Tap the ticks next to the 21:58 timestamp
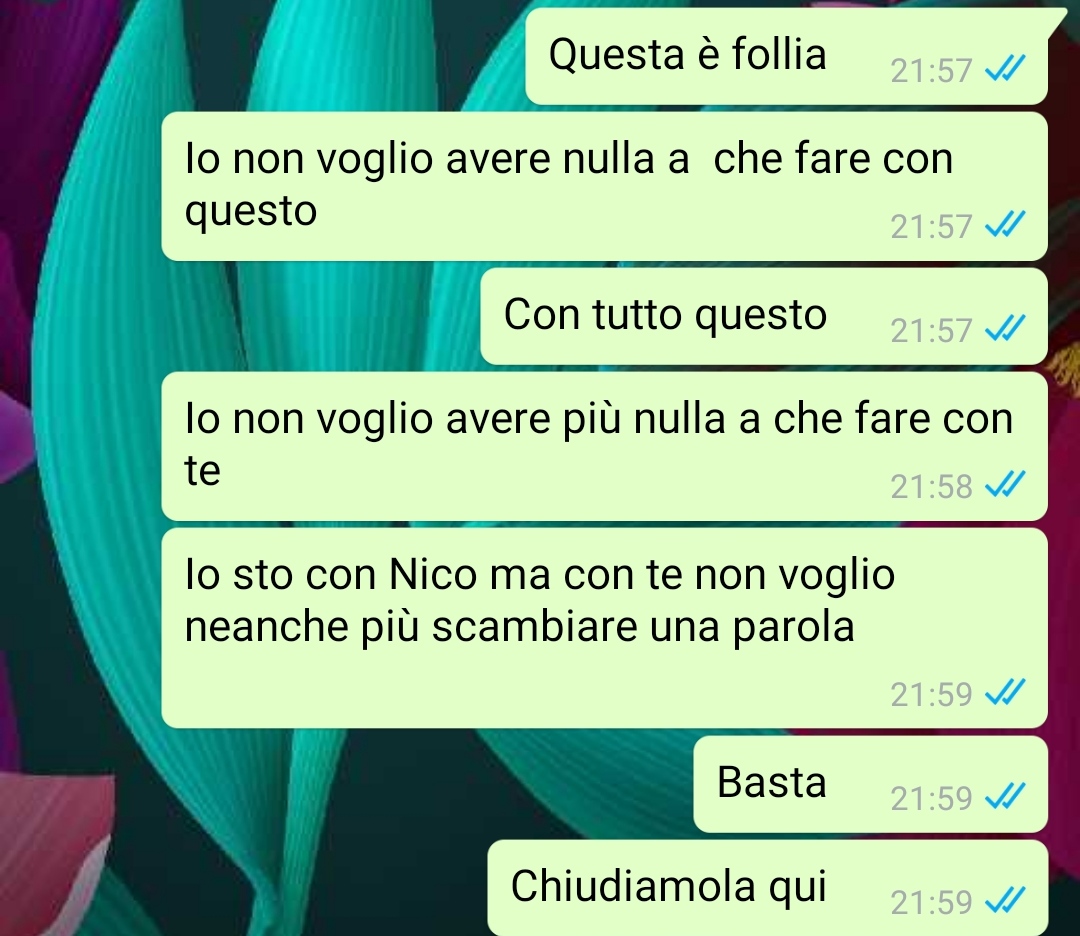 pos(1006,484)
